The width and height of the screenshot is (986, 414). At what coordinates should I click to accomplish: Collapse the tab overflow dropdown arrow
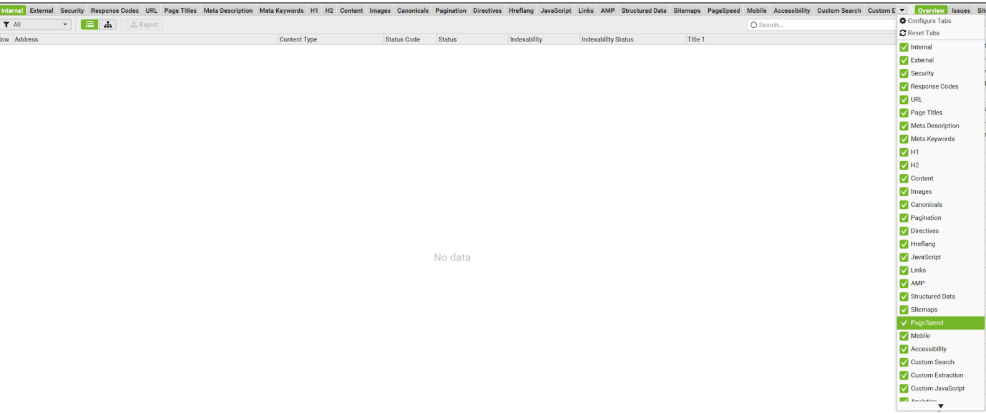click(x=902, y=10)
